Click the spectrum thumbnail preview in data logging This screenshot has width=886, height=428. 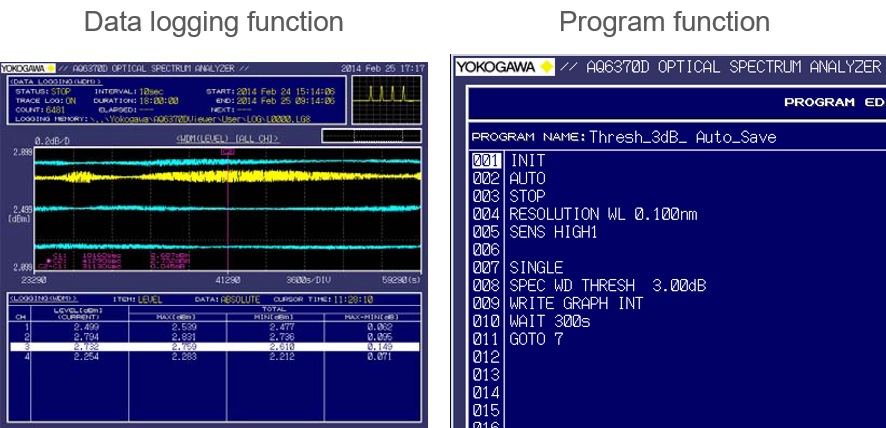click(384, 97)
